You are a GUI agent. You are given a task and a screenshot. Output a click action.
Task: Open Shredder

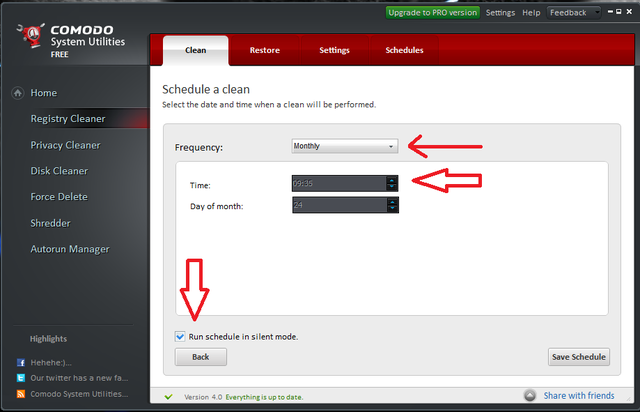51,223
